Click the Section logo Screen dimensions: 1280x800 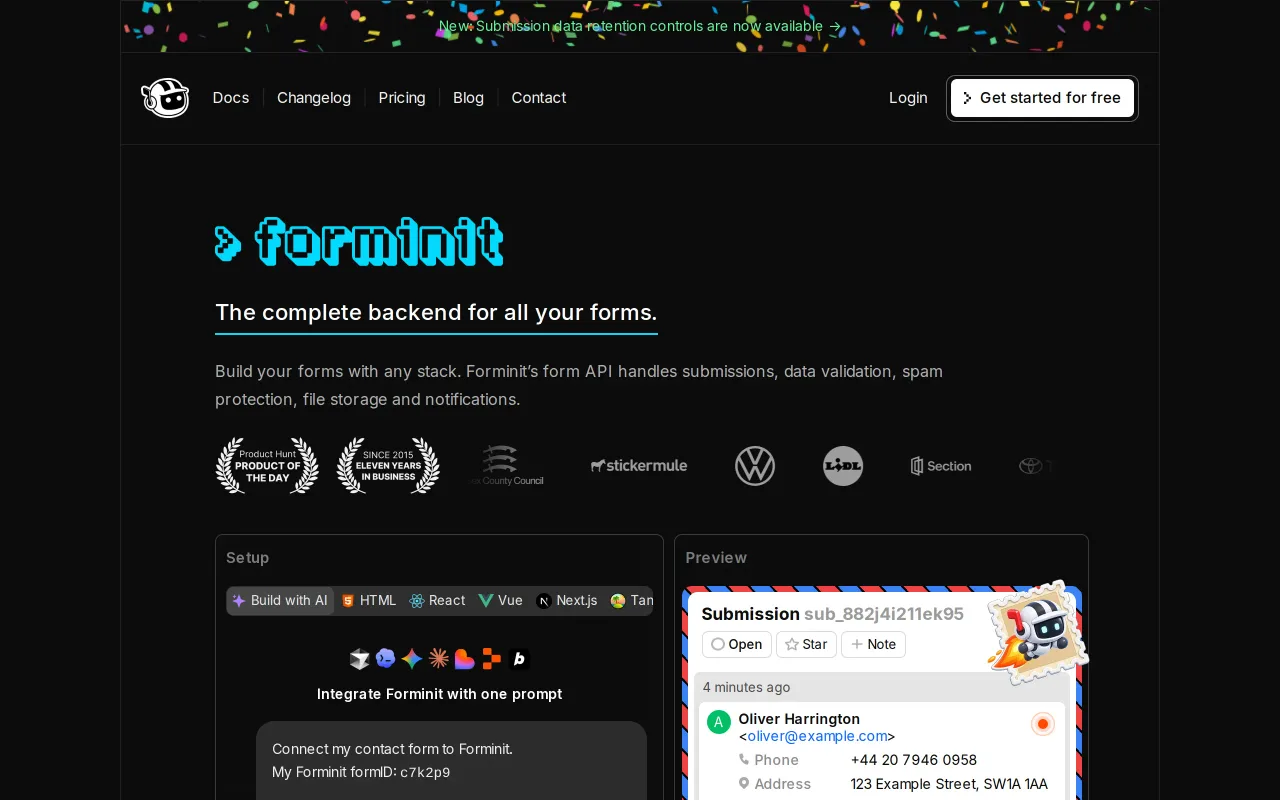tap(941, 466)
